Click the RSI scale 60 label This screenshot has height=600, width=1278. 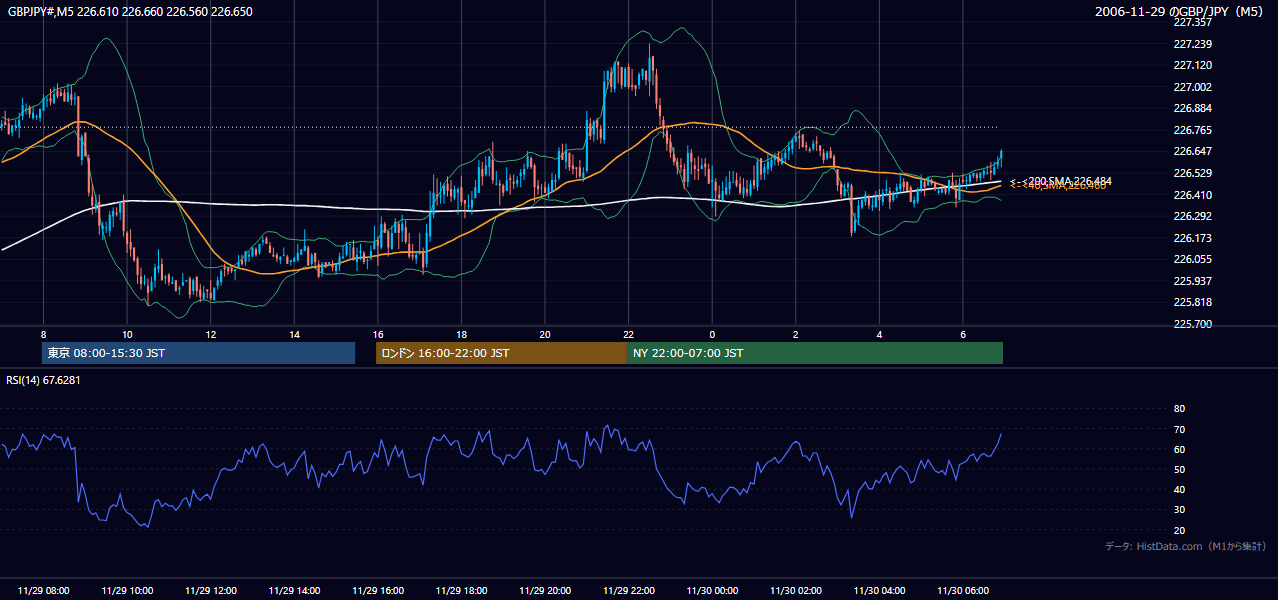(x=1179, y=449)
